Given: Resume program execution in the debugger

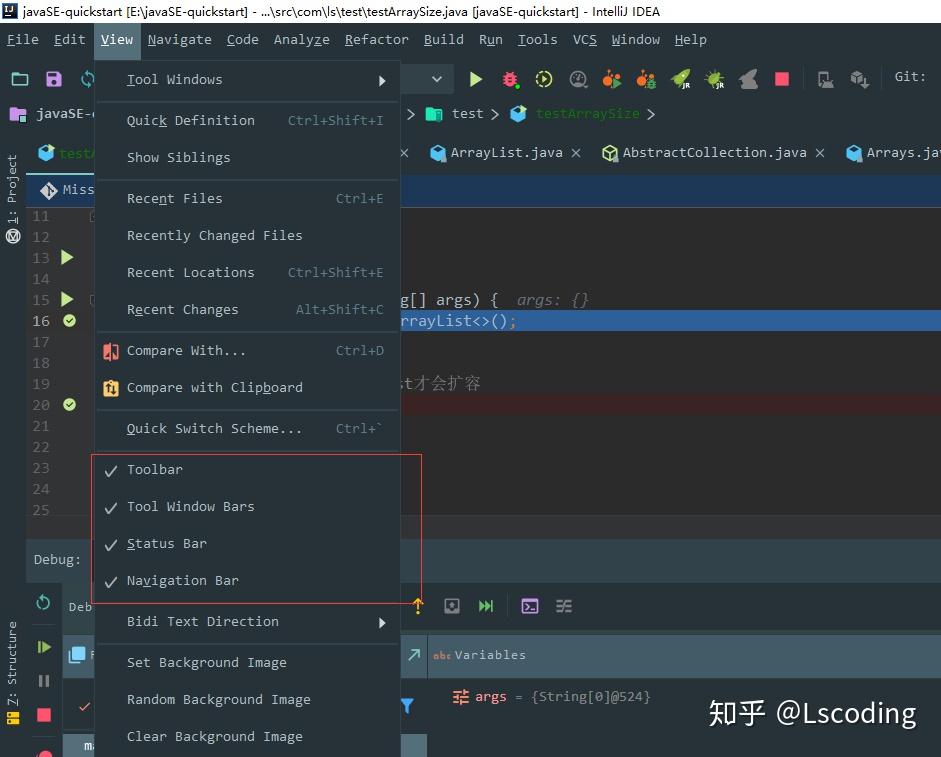Looking at the screenshot, I should (x=43, y=647).
